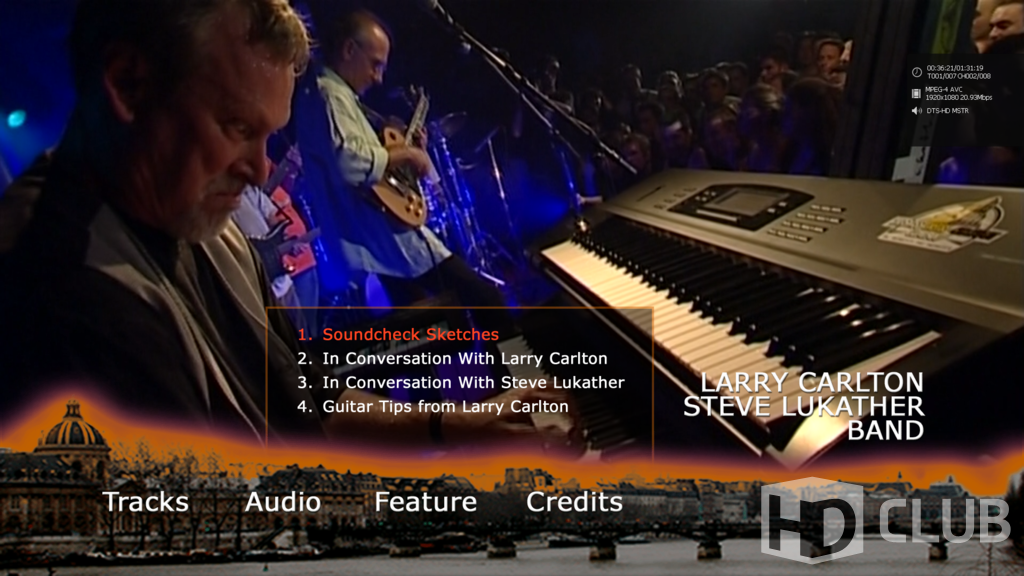
Task: Click the film strip video codec icon
Action: [916, 93]
